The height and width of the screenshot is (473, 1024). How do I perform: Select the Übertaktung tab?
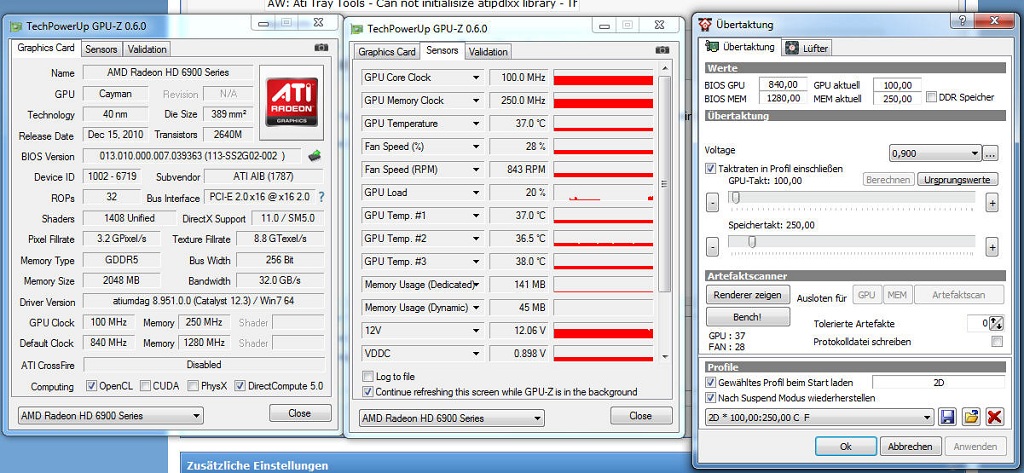741,46
